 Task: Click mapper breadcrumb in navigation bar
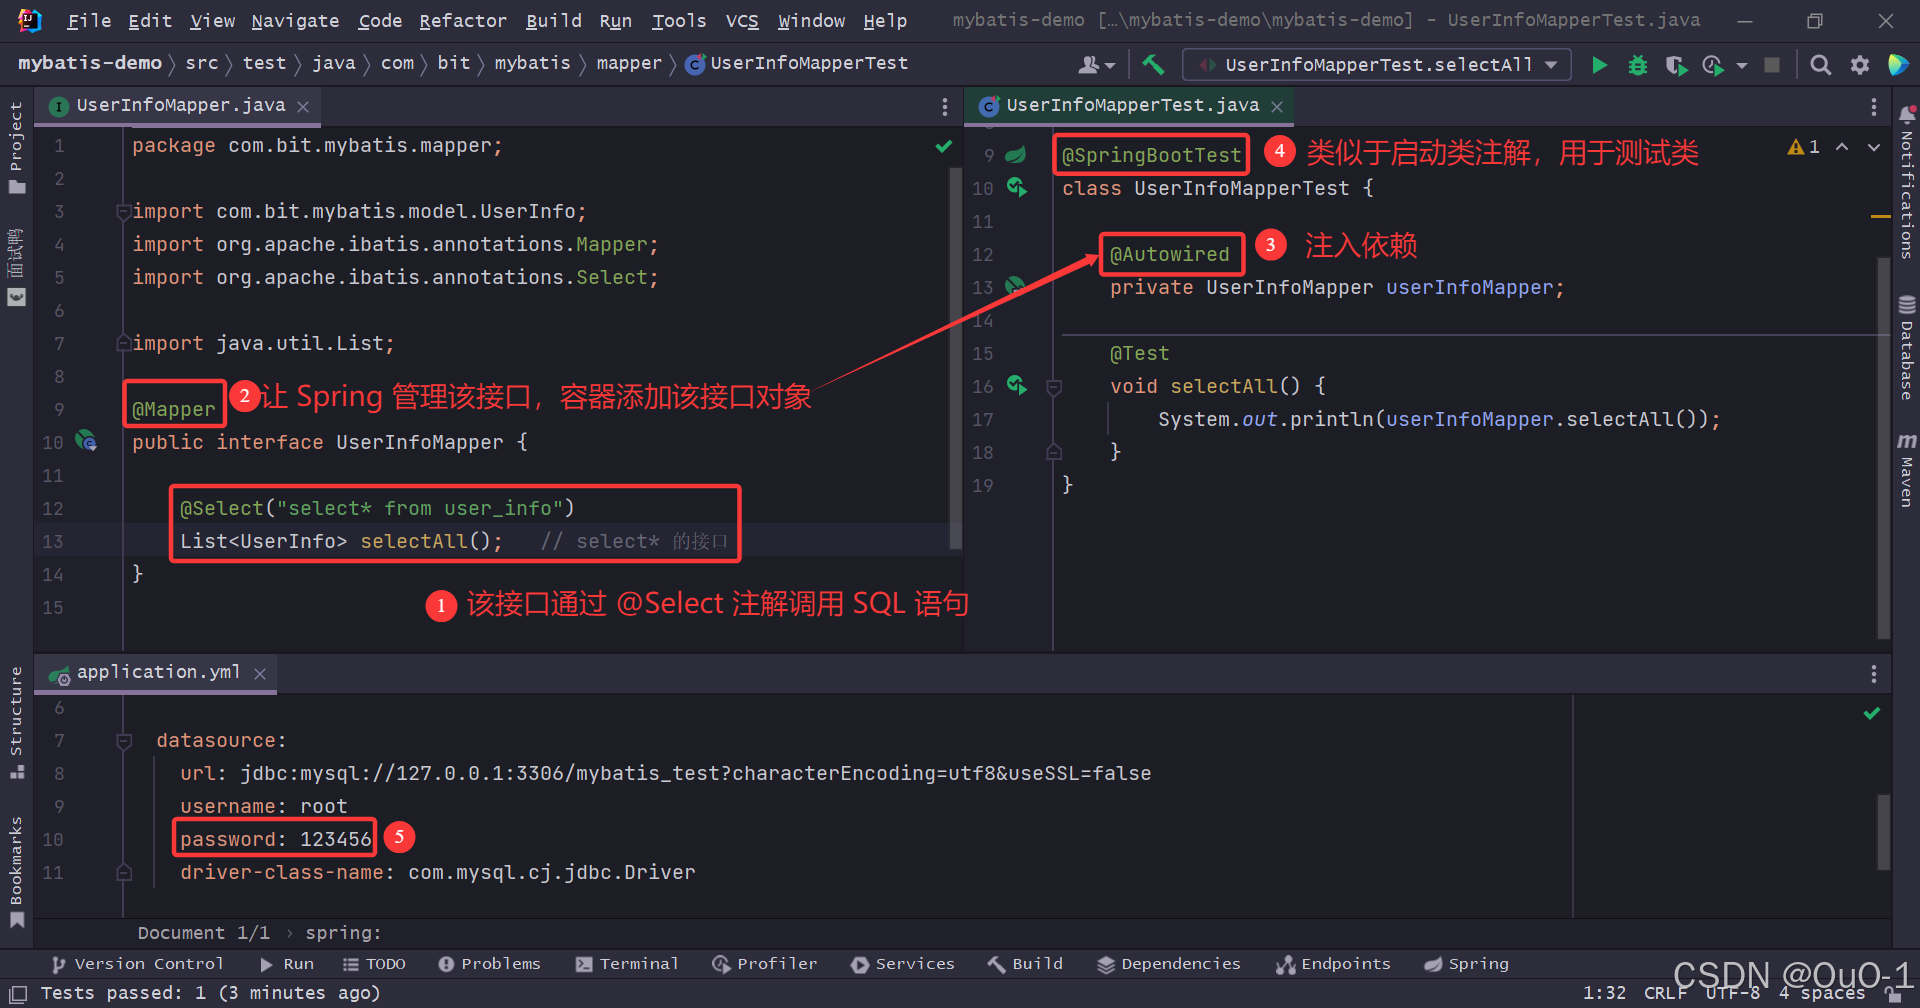pyautogui.click(x=629, y=63)
